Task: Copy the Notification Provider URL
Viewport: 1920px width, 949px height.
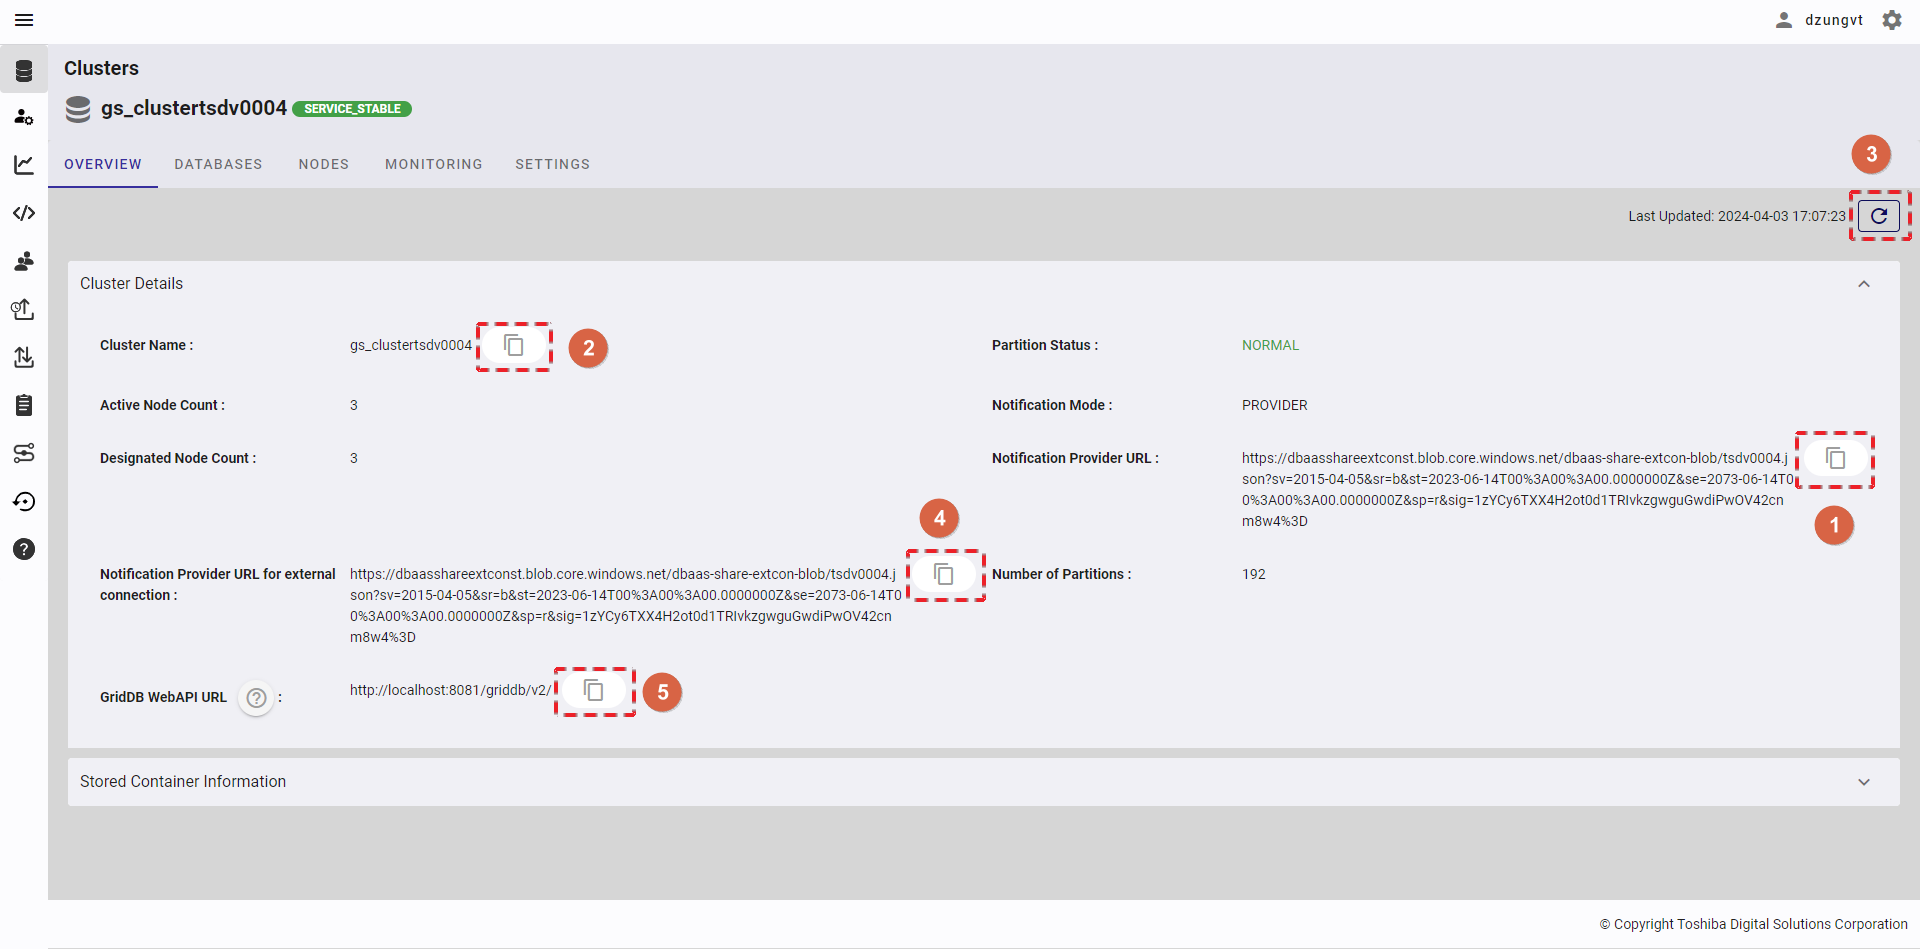Action: pyautogui.click(x=1835, y=458)
